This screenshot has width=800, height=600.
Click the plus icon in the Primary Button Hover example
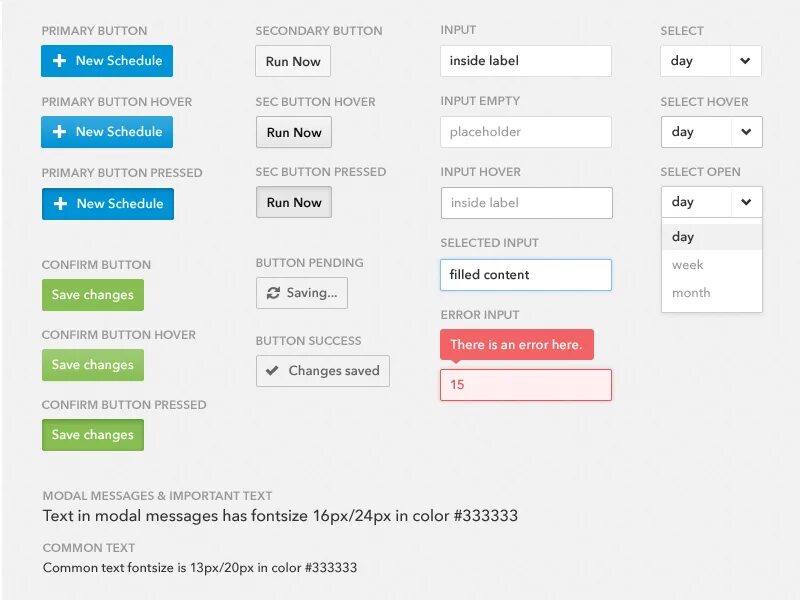pyautogui.click(x=59, y=132)
